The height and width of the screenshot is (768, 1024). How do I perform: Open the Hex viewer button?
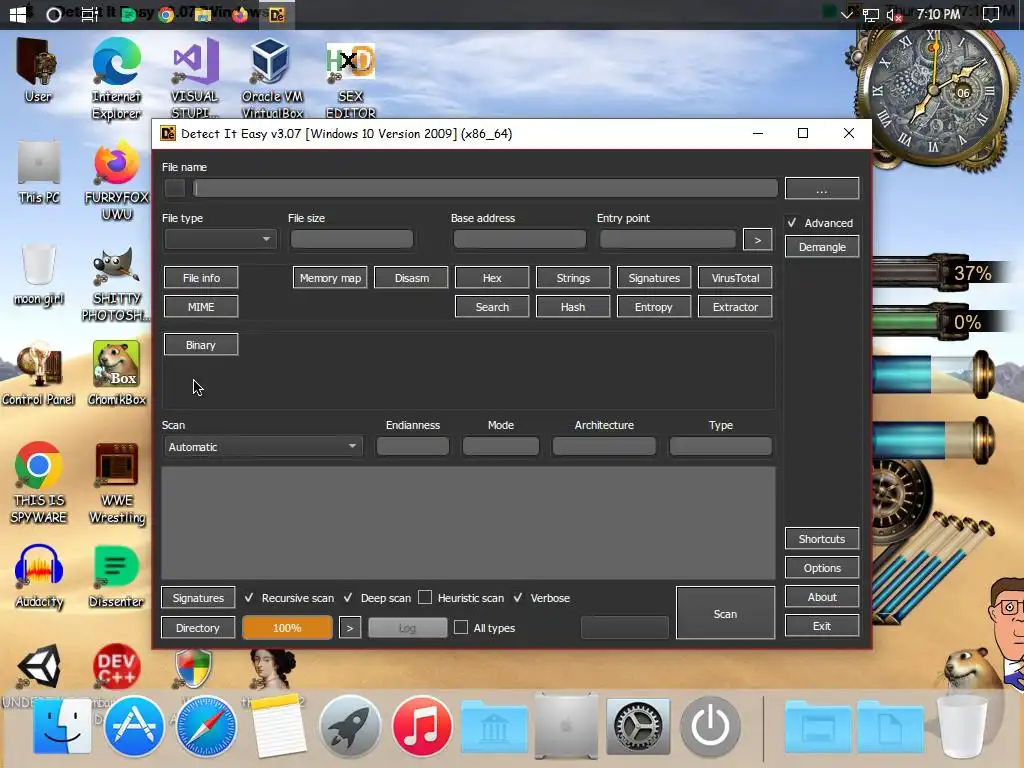coord(492,278)
